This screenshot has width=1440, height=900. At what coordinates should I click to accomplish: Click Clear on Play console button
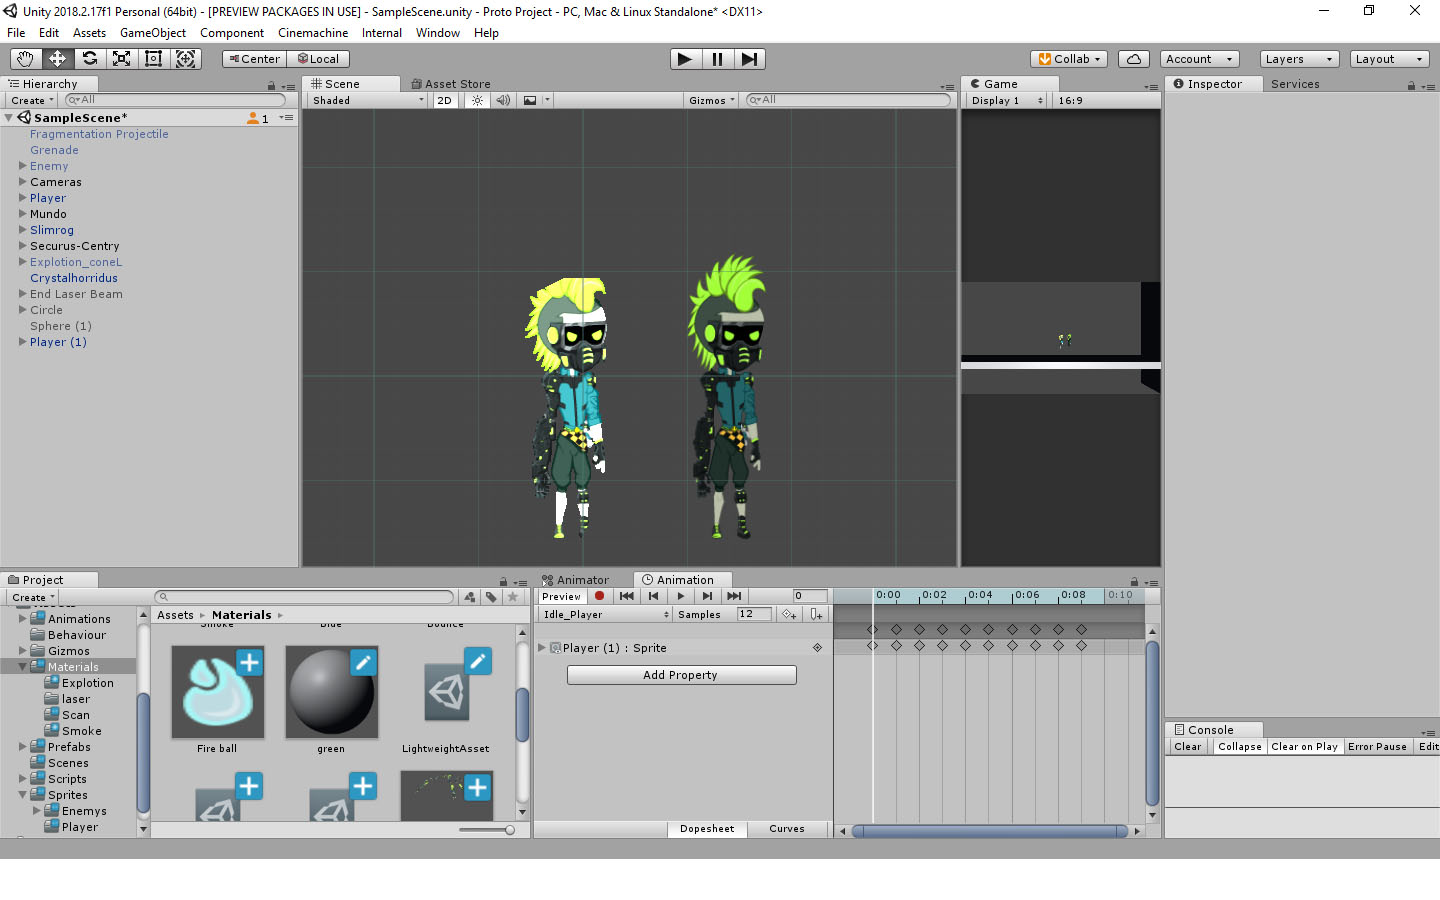click(1304, 746)
